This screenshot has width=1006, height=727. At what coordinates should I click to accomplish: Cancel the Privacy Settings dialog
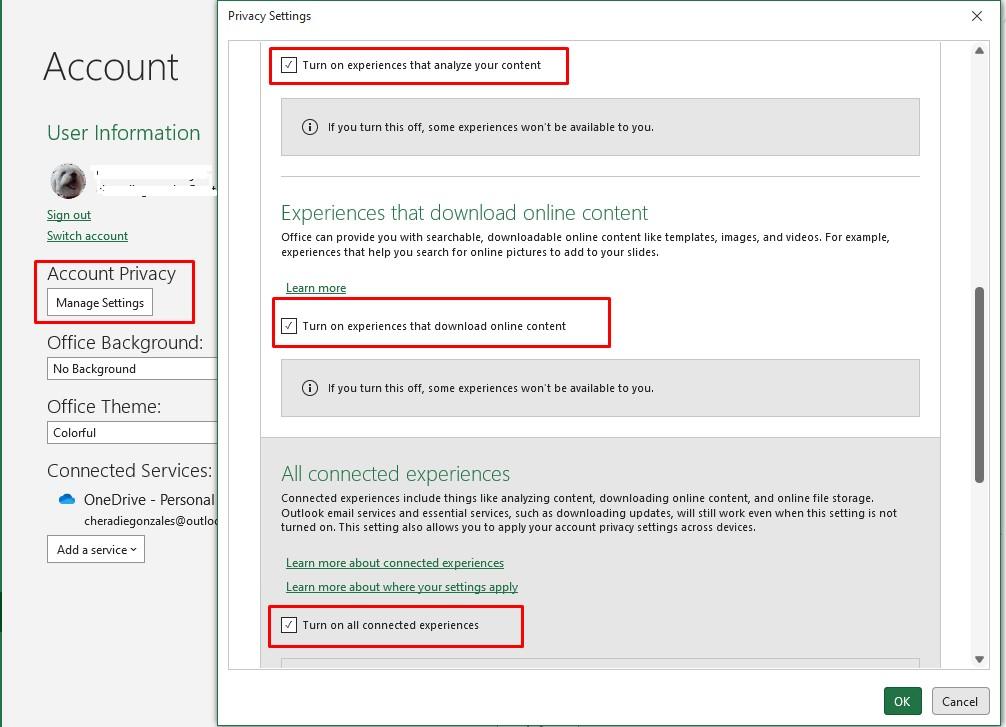coord(960,701)
